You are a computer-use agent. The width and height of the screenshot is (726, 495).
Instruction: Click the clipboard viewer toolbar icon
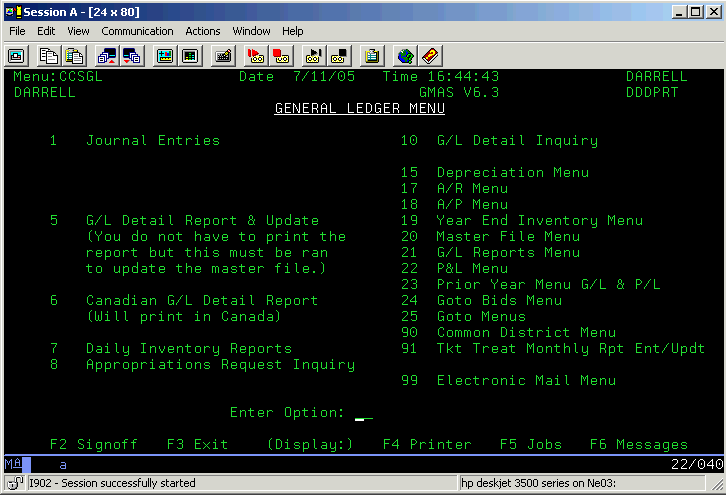(373, 55)
